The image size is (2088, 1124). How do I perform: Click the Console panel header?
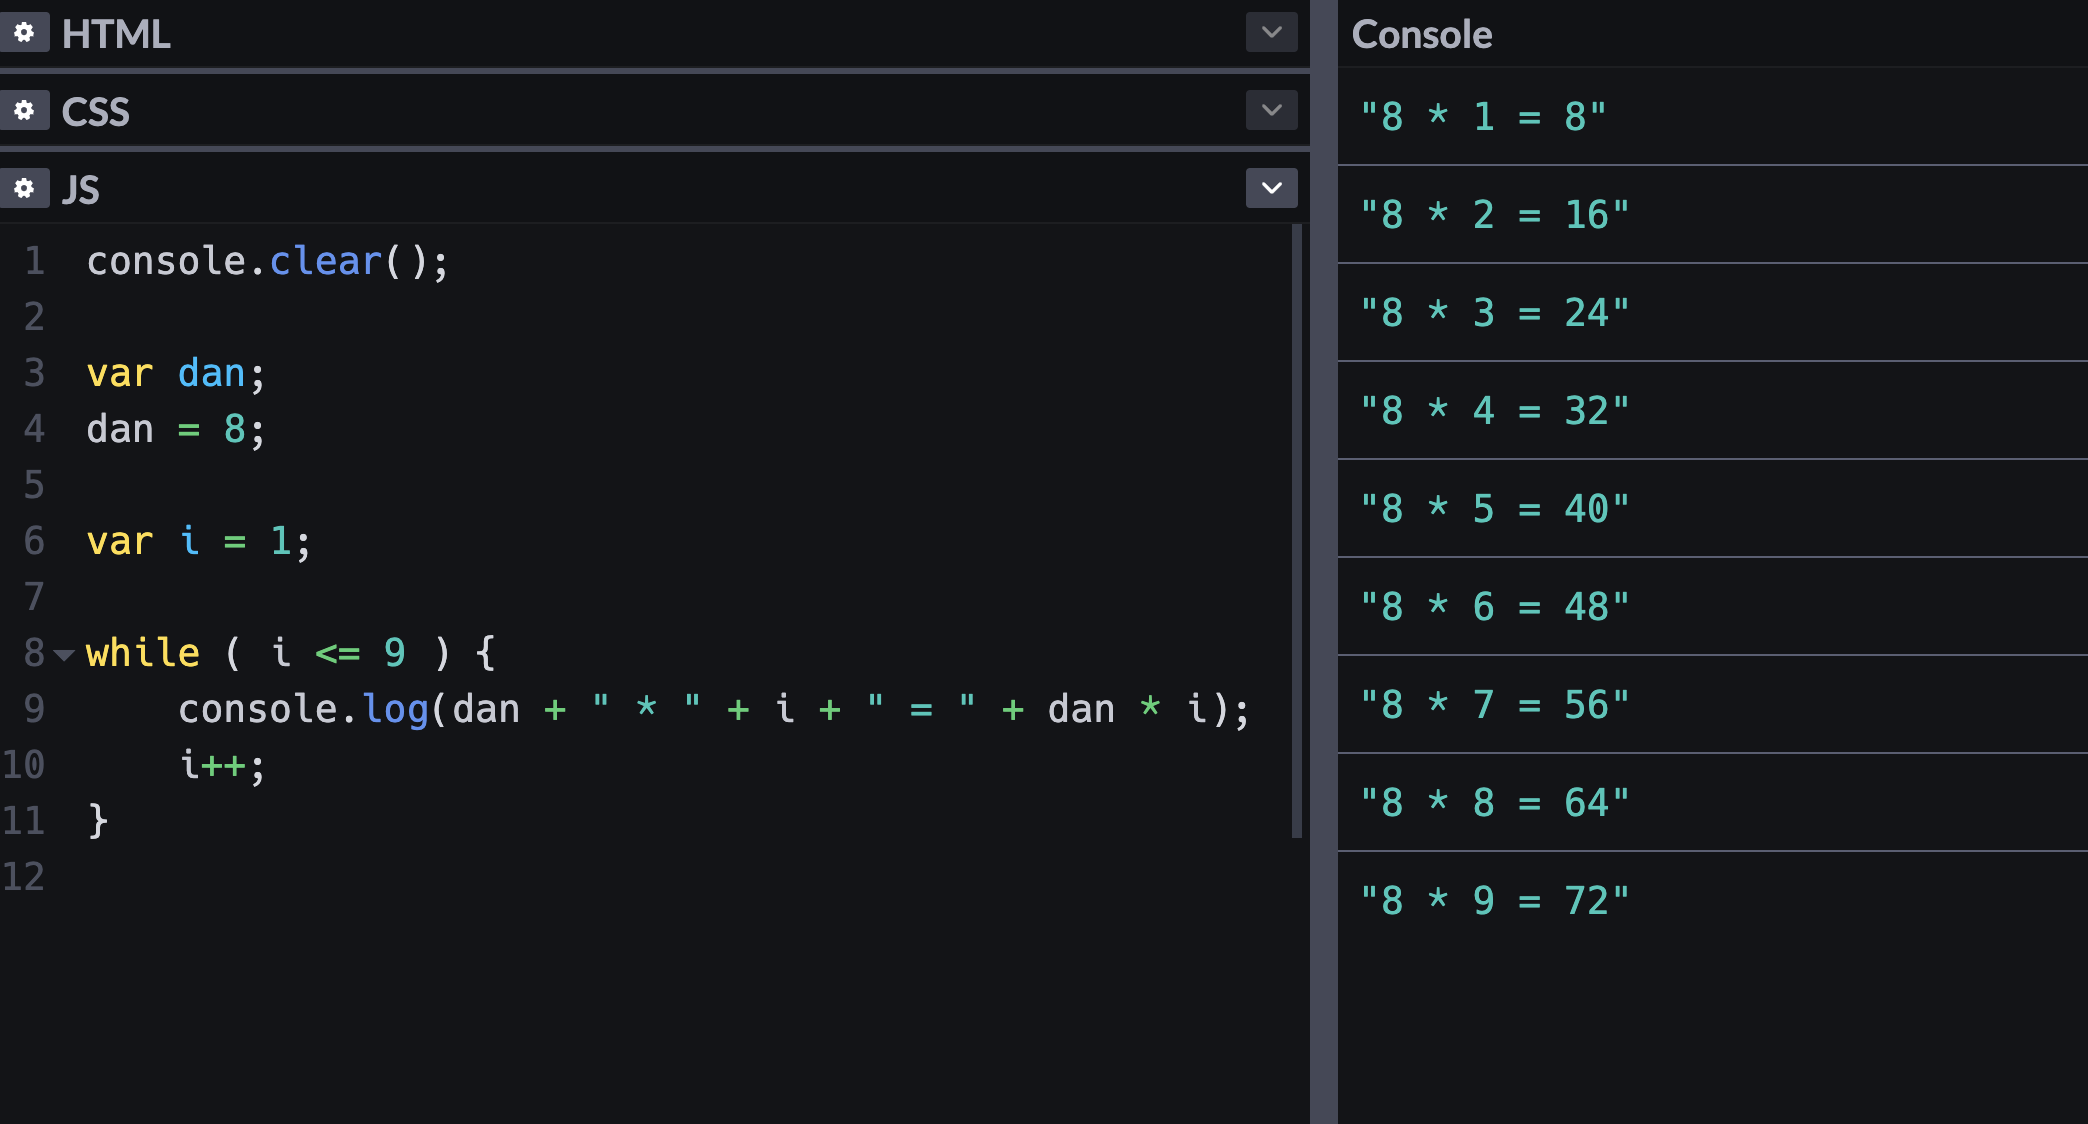coord(1421,34)
